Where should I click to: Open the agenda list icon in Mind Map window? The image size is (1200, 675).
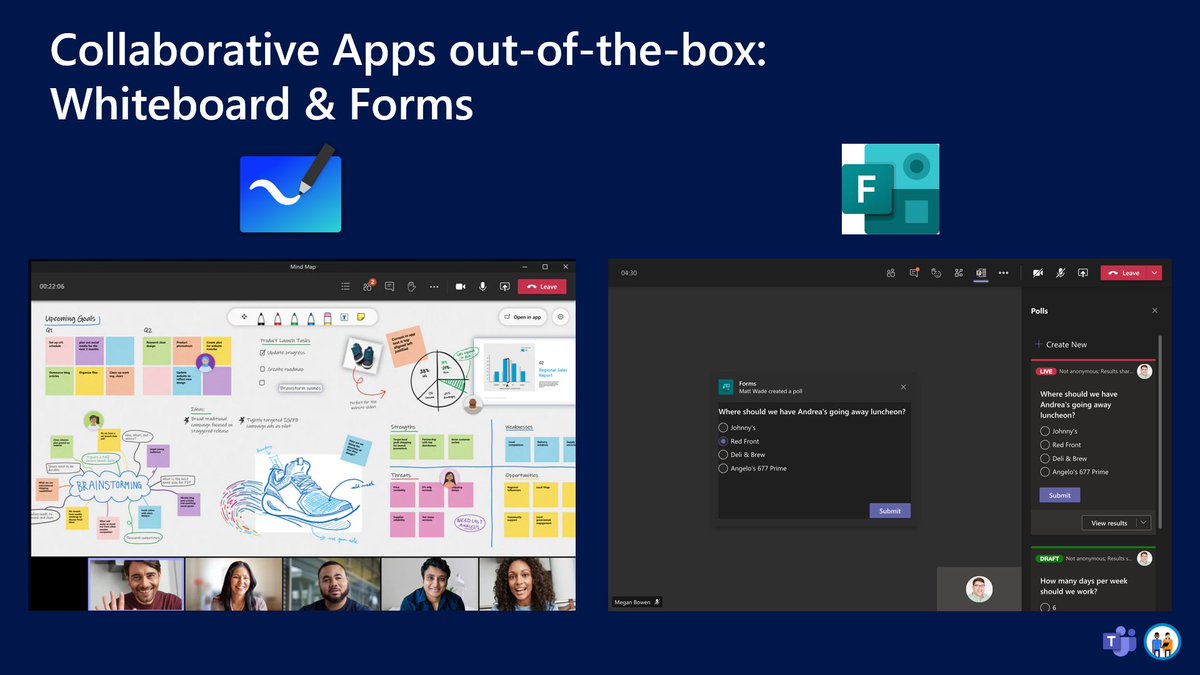point(346,286)
